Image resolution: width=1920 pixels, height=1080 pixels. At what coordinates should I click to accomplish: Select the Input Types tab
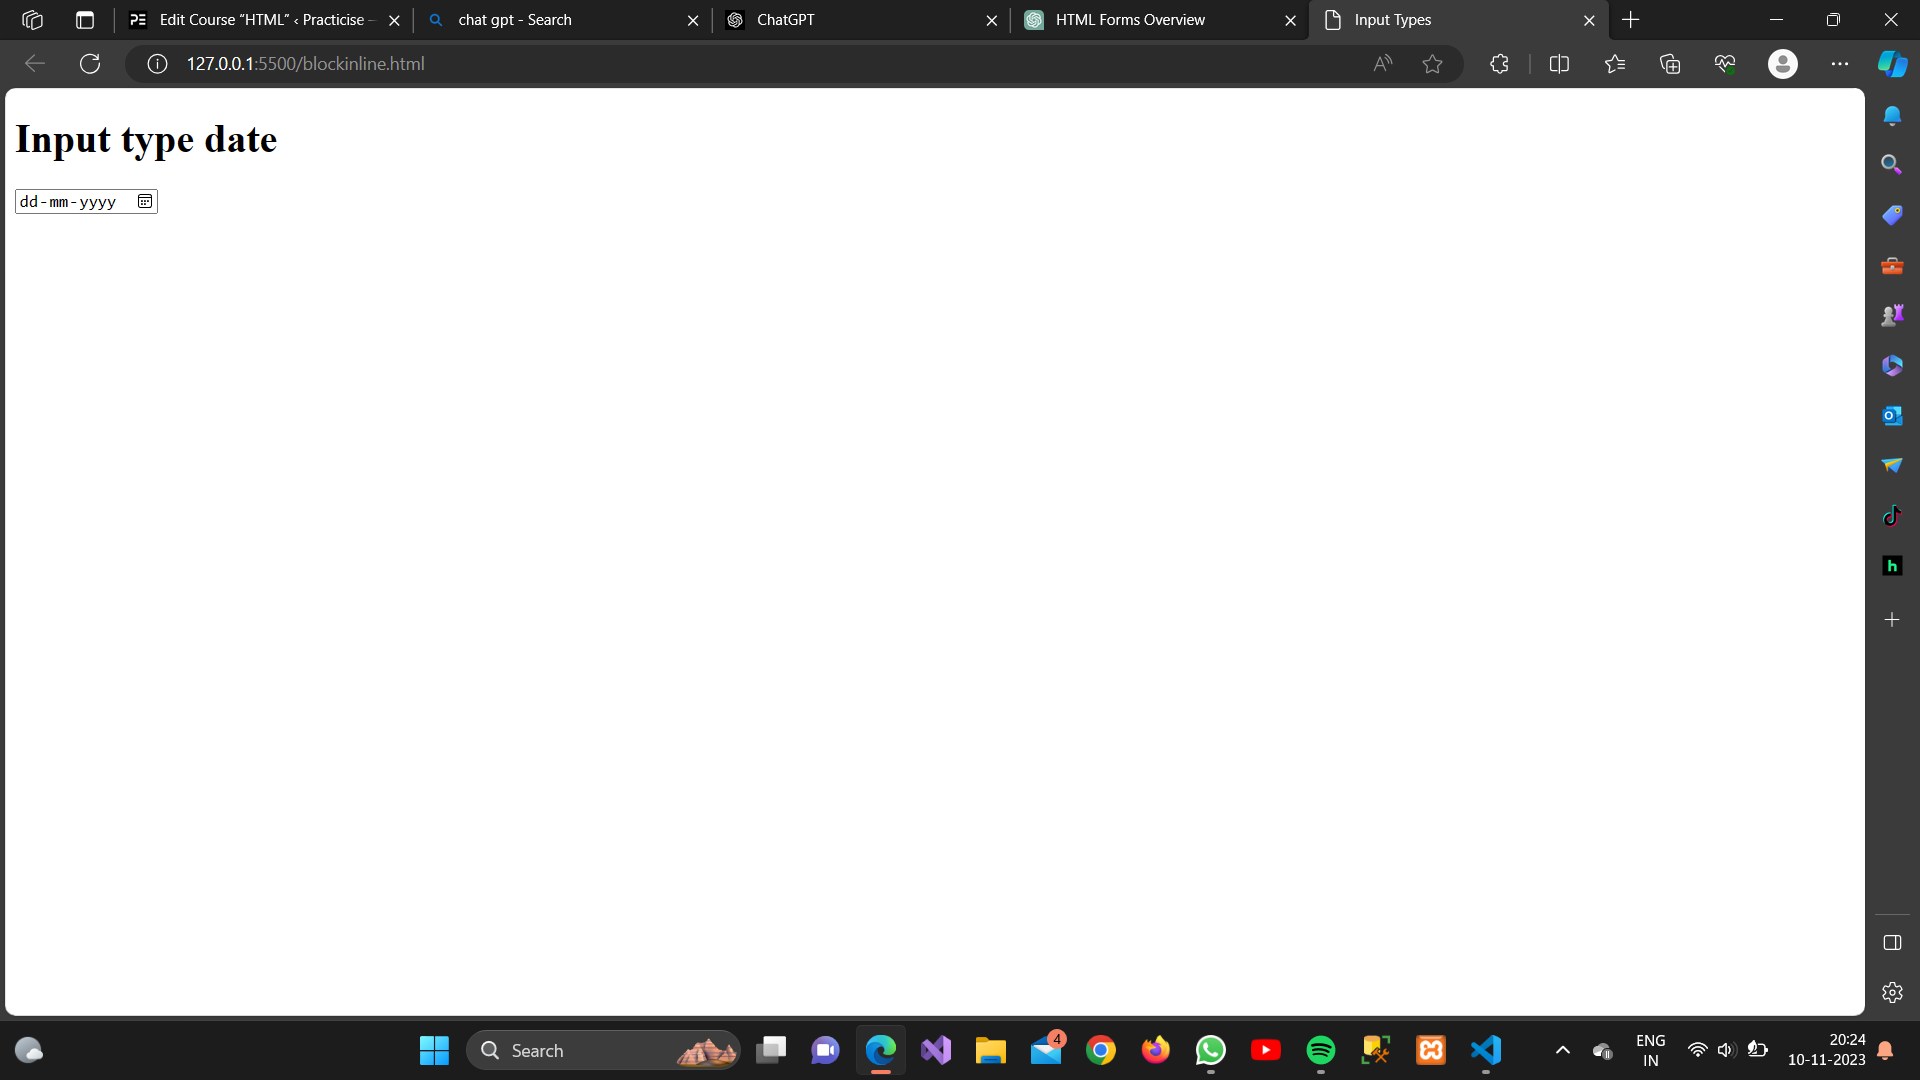pos(1458,20)
